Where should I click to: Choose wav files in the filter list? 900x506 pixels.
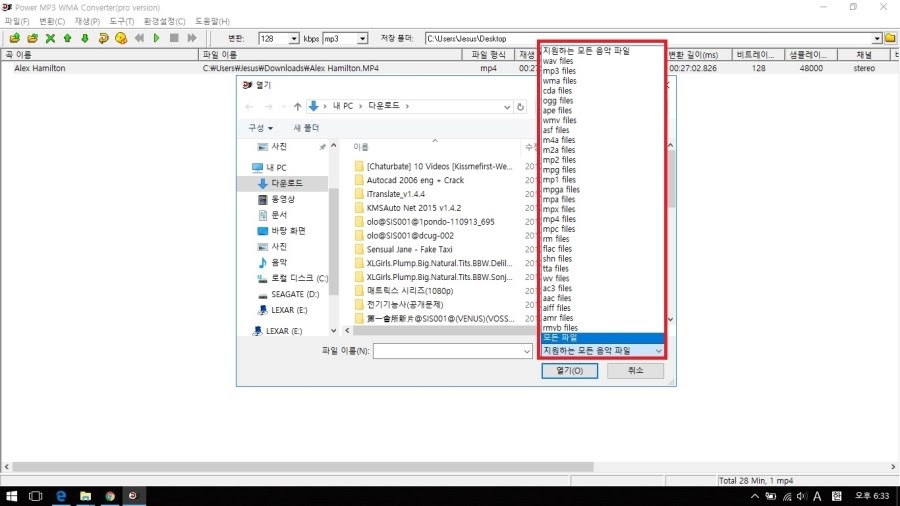(558, 61)
